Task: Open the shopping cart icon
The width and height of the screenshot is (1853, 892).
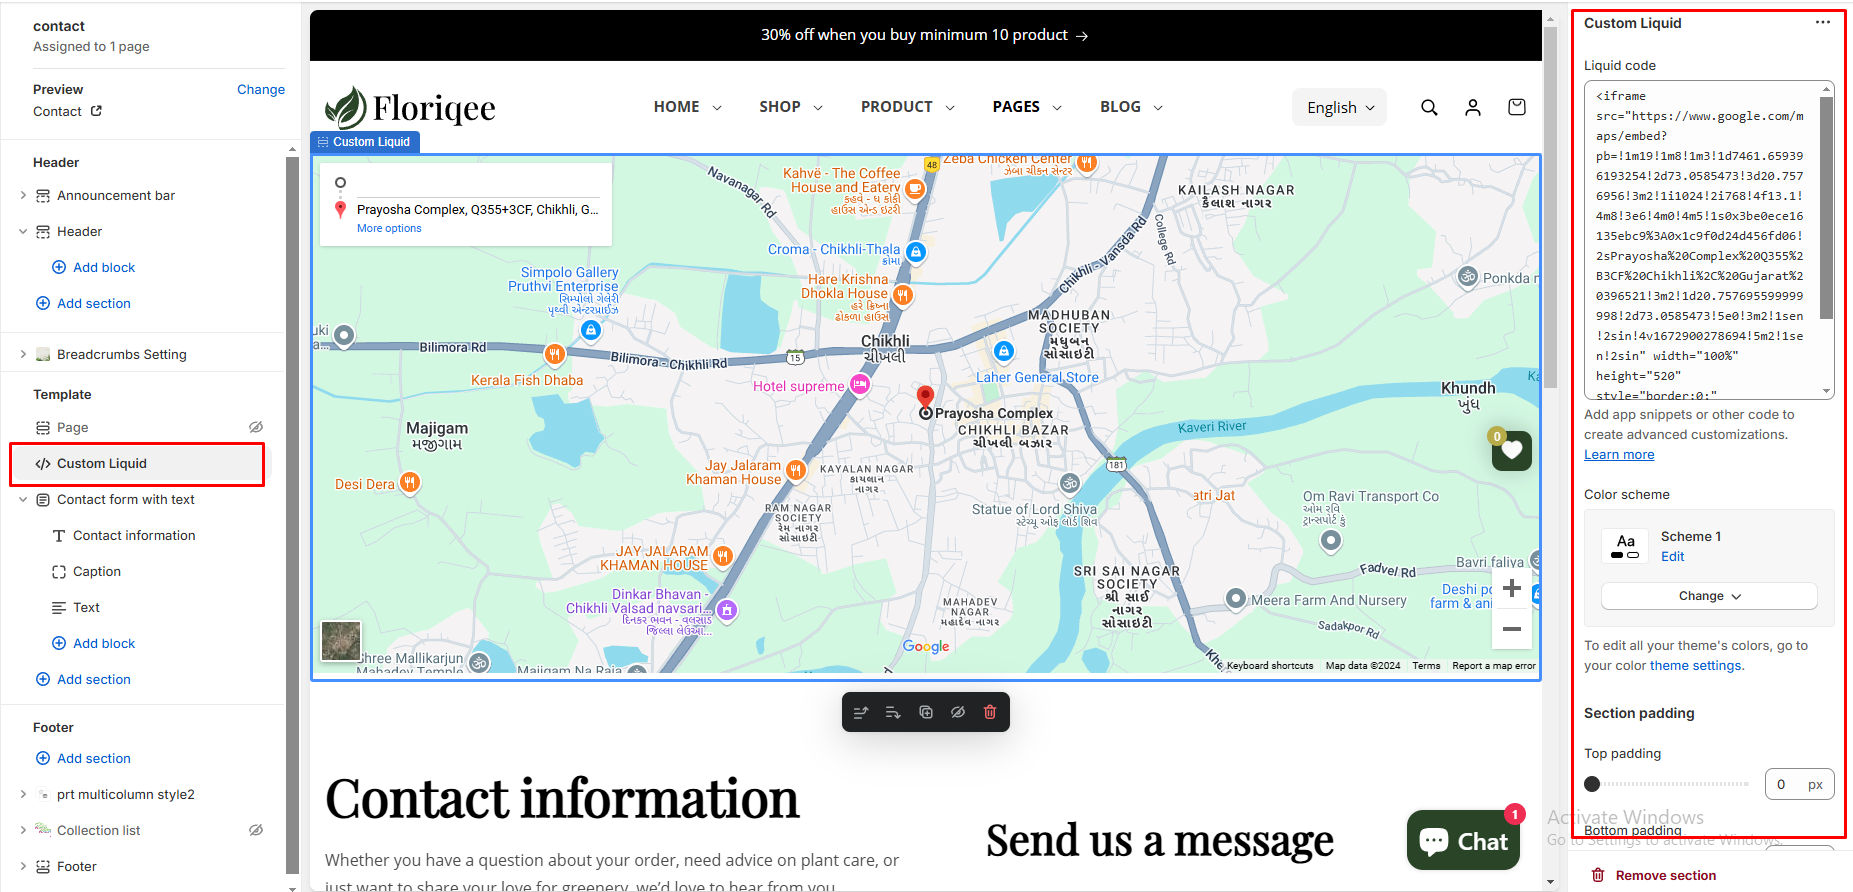Action: pyautogui.click(x=1517, y=107)
